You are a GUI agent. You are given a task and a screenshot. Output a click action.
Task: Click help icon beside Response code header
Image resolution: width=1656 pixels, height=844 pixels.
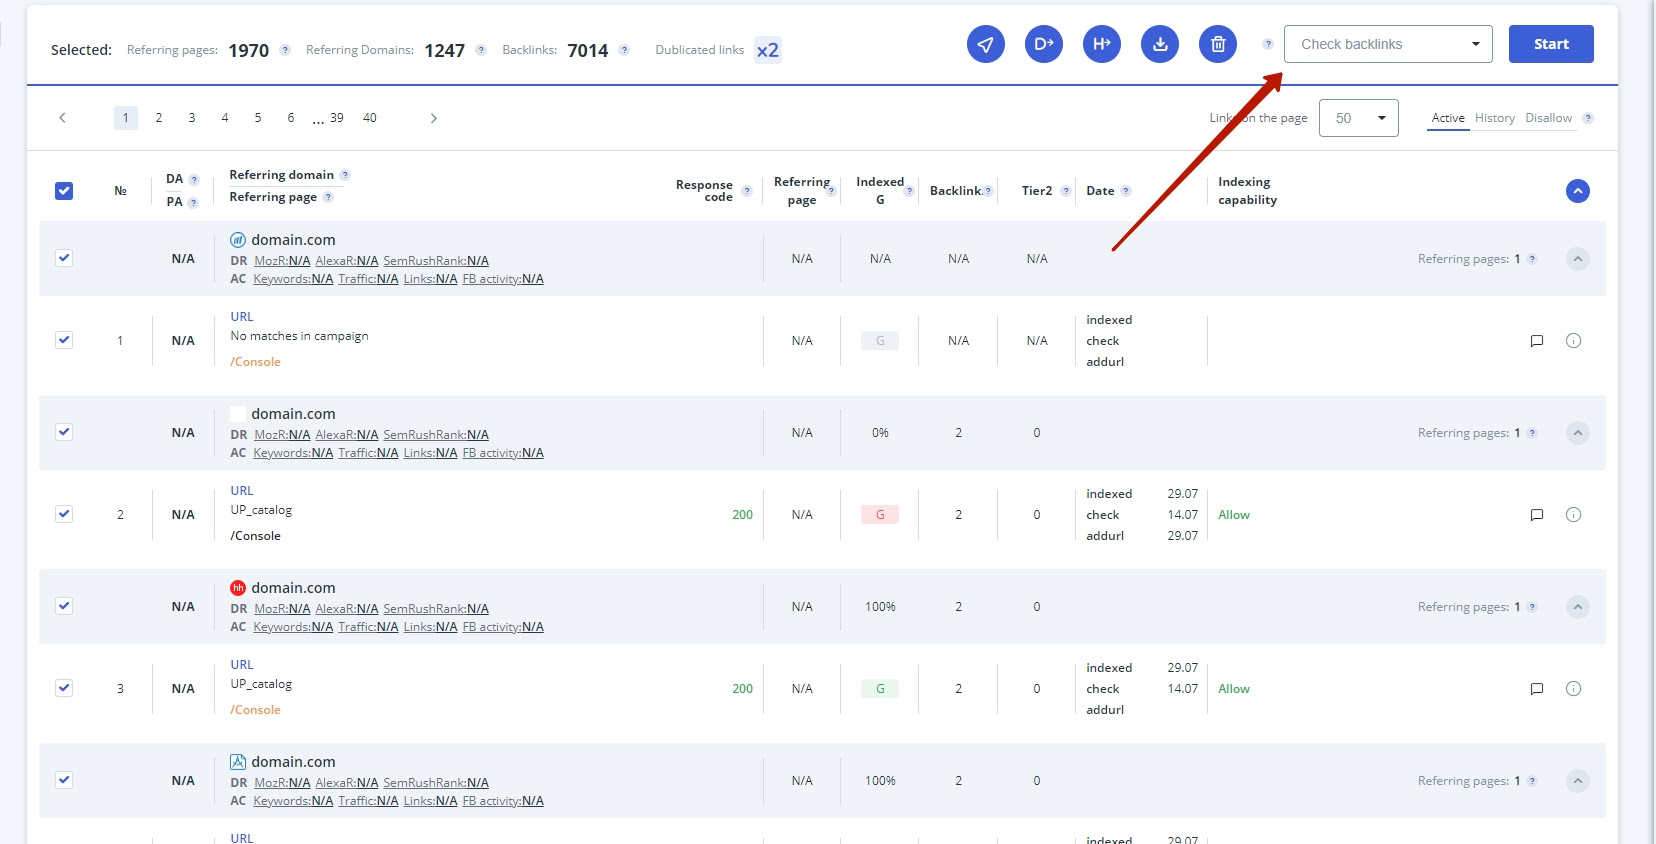(x=747, y=191)
